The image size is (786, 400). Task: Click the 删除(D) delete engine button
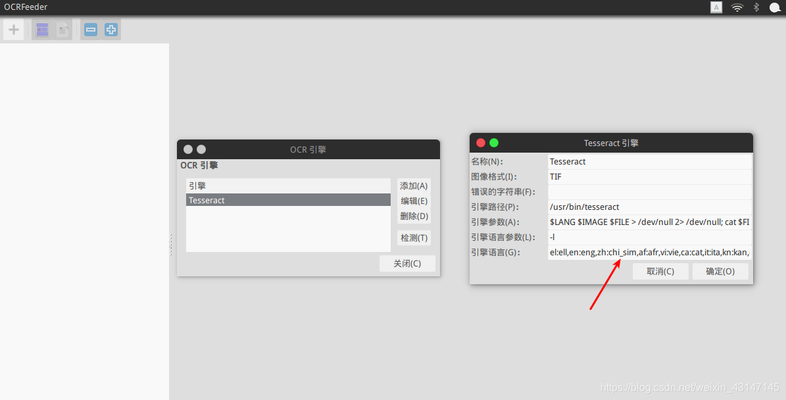pos(414,216)
